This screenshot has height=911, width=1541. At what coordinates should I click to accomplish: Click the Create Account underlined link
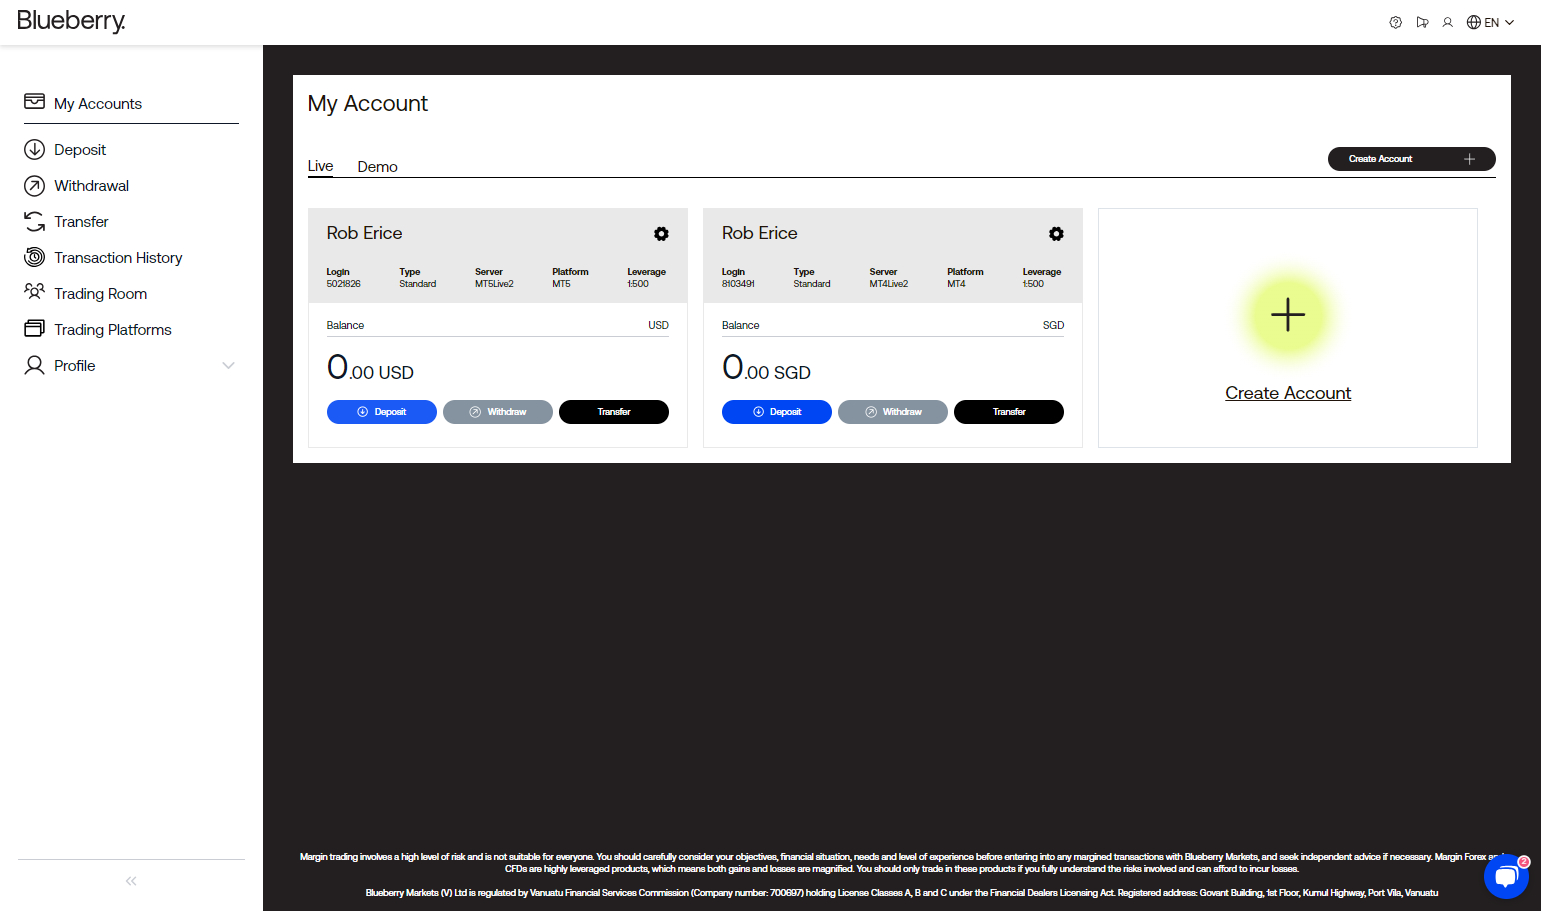[1288, 393]
